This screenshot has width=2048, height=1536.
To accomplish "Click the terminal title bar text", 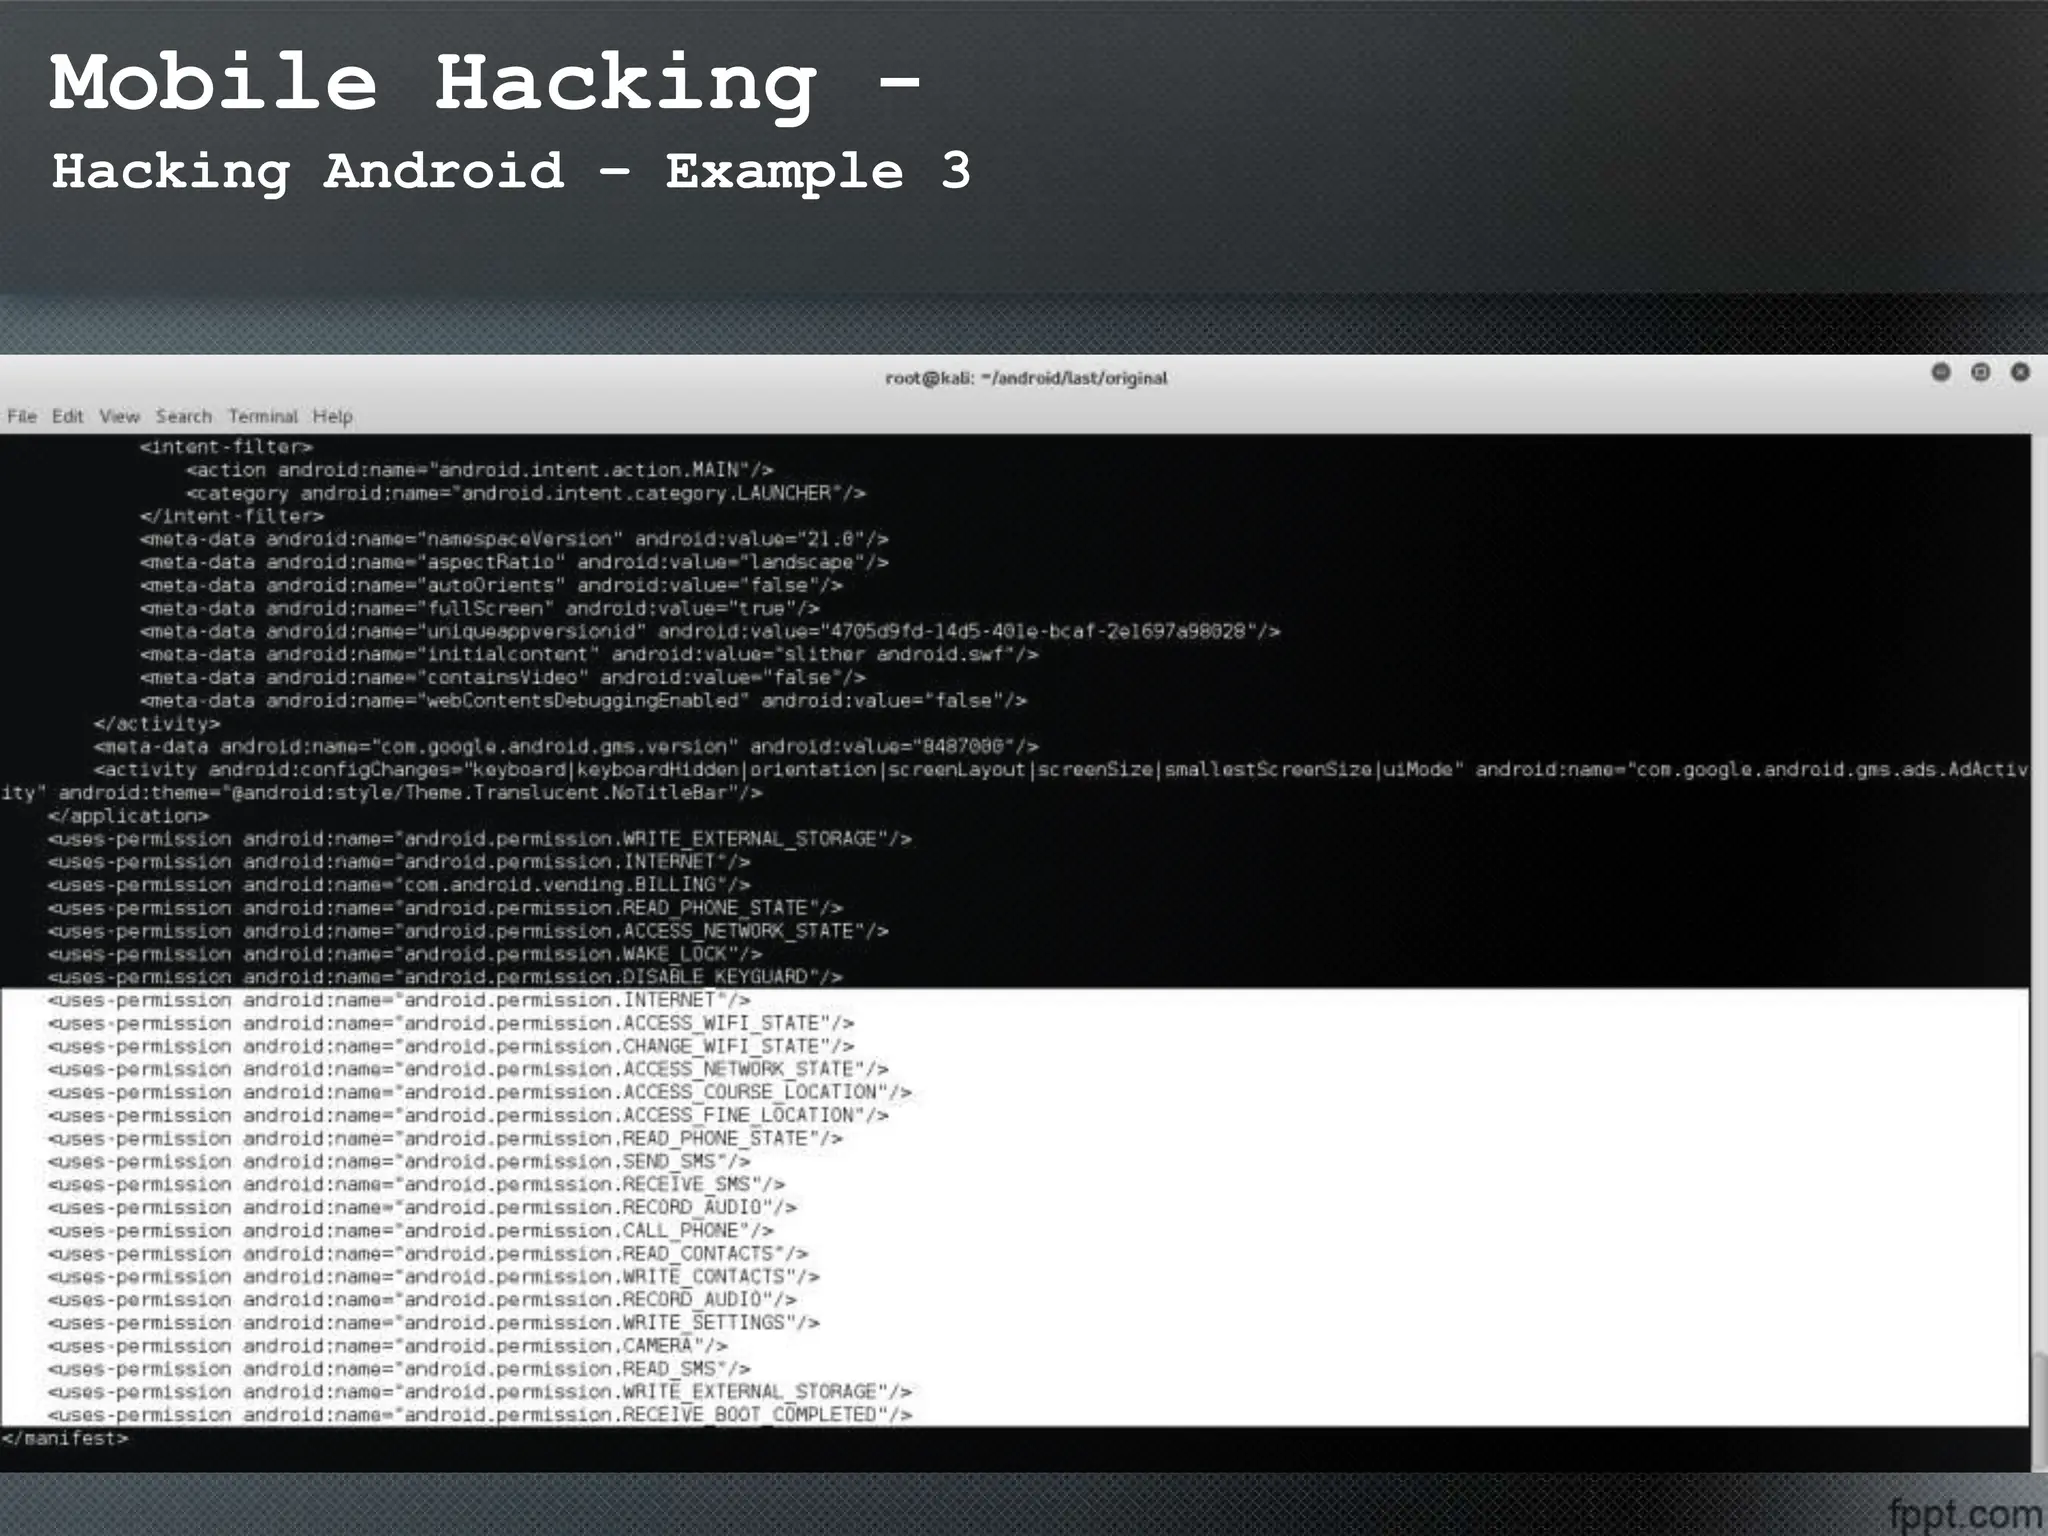I will (x=1026, y=378).
